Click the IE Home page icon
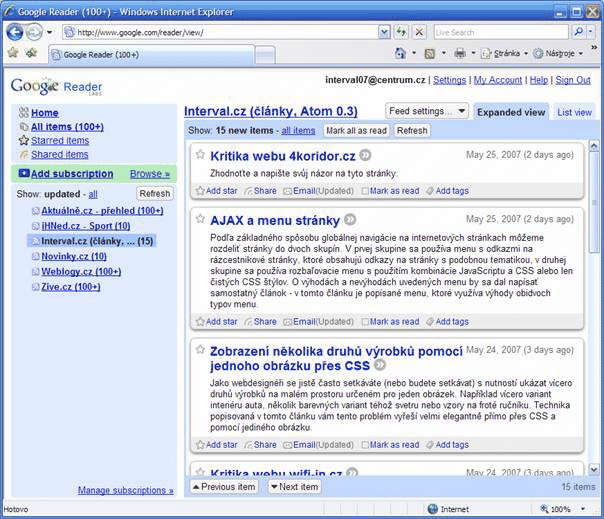 click(400, 53)
